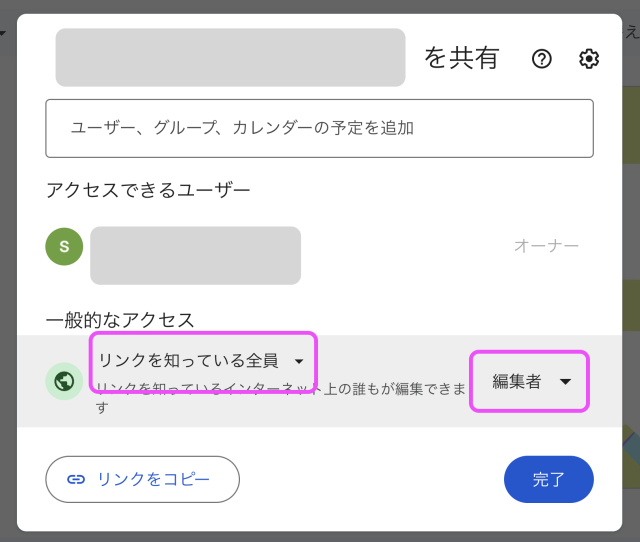Screen dimensions: 640x542
Task: Click the green globe access icon
Action: (x=65, y=381)
